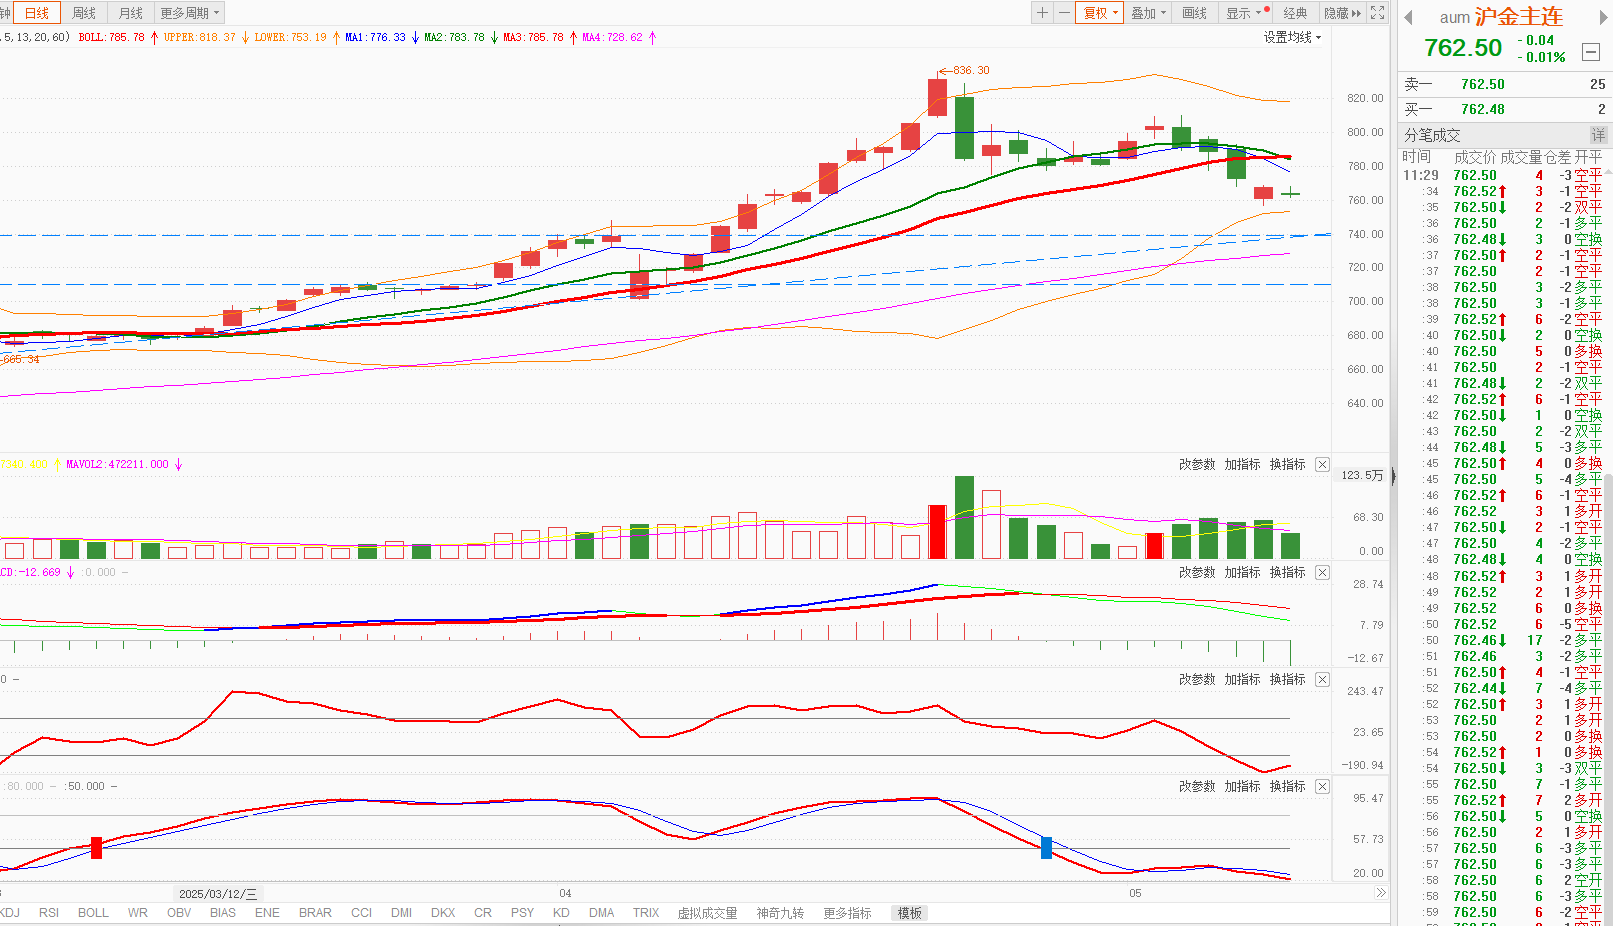Click 分笔成交 section header
1613x926 pixels.
click(1432, 135)
